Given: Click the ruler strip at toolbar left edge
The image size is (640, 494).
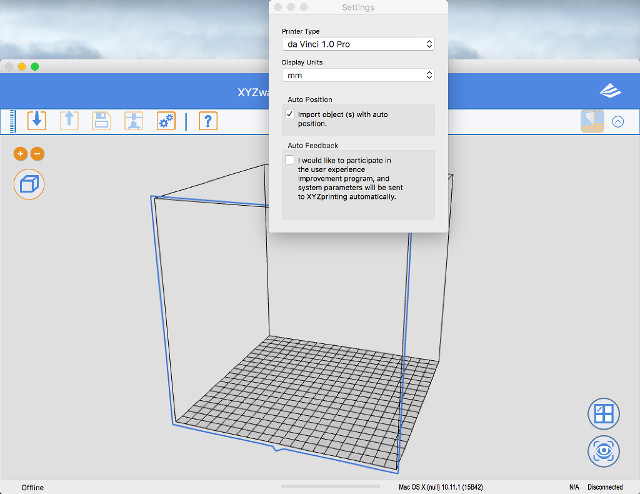Looking at the screenshot, I should tap(13, 121).
